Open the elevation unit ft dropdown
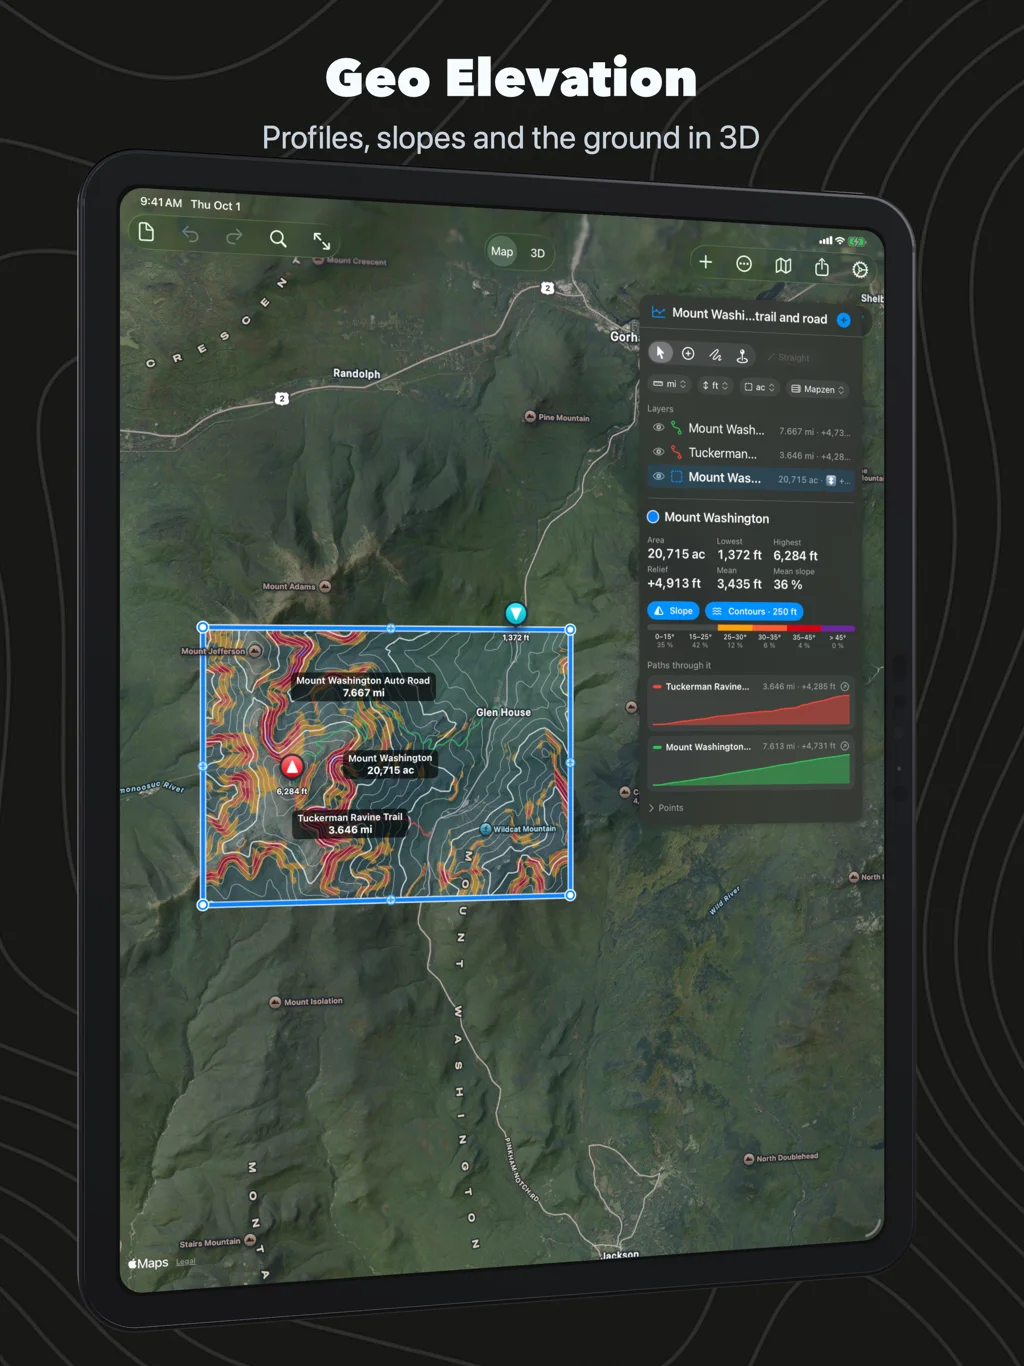Viewport: 1024px width, 1366px height. (715, 385)
